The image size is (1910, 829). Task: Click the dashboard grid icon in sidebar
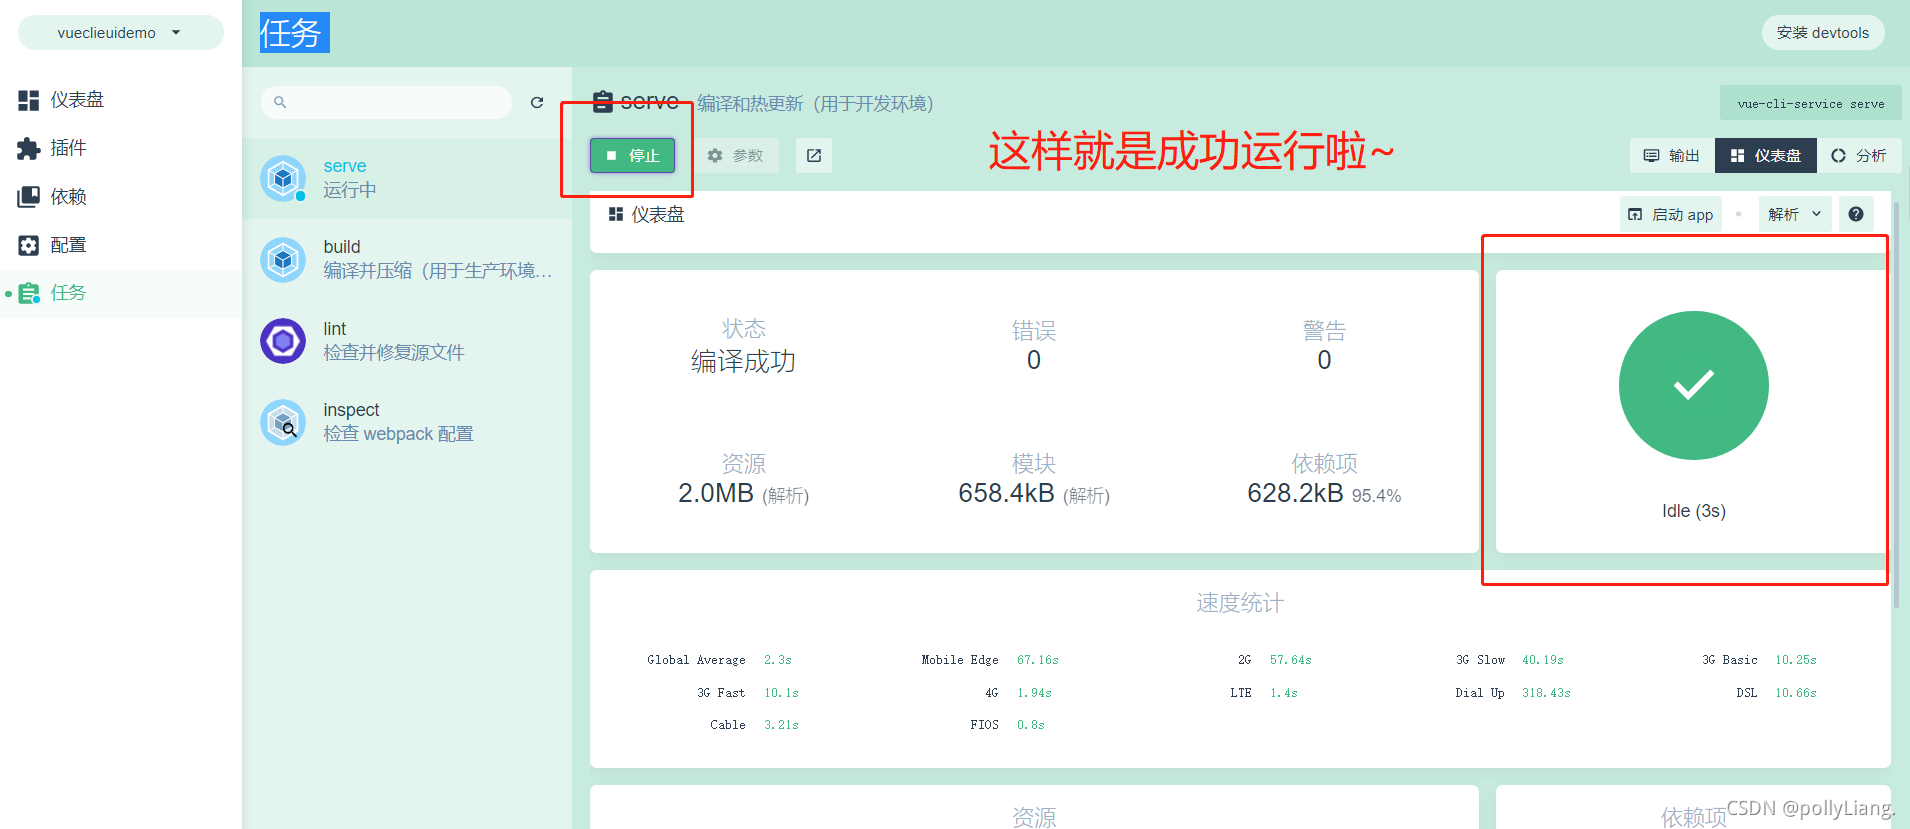tap(29, 100)
